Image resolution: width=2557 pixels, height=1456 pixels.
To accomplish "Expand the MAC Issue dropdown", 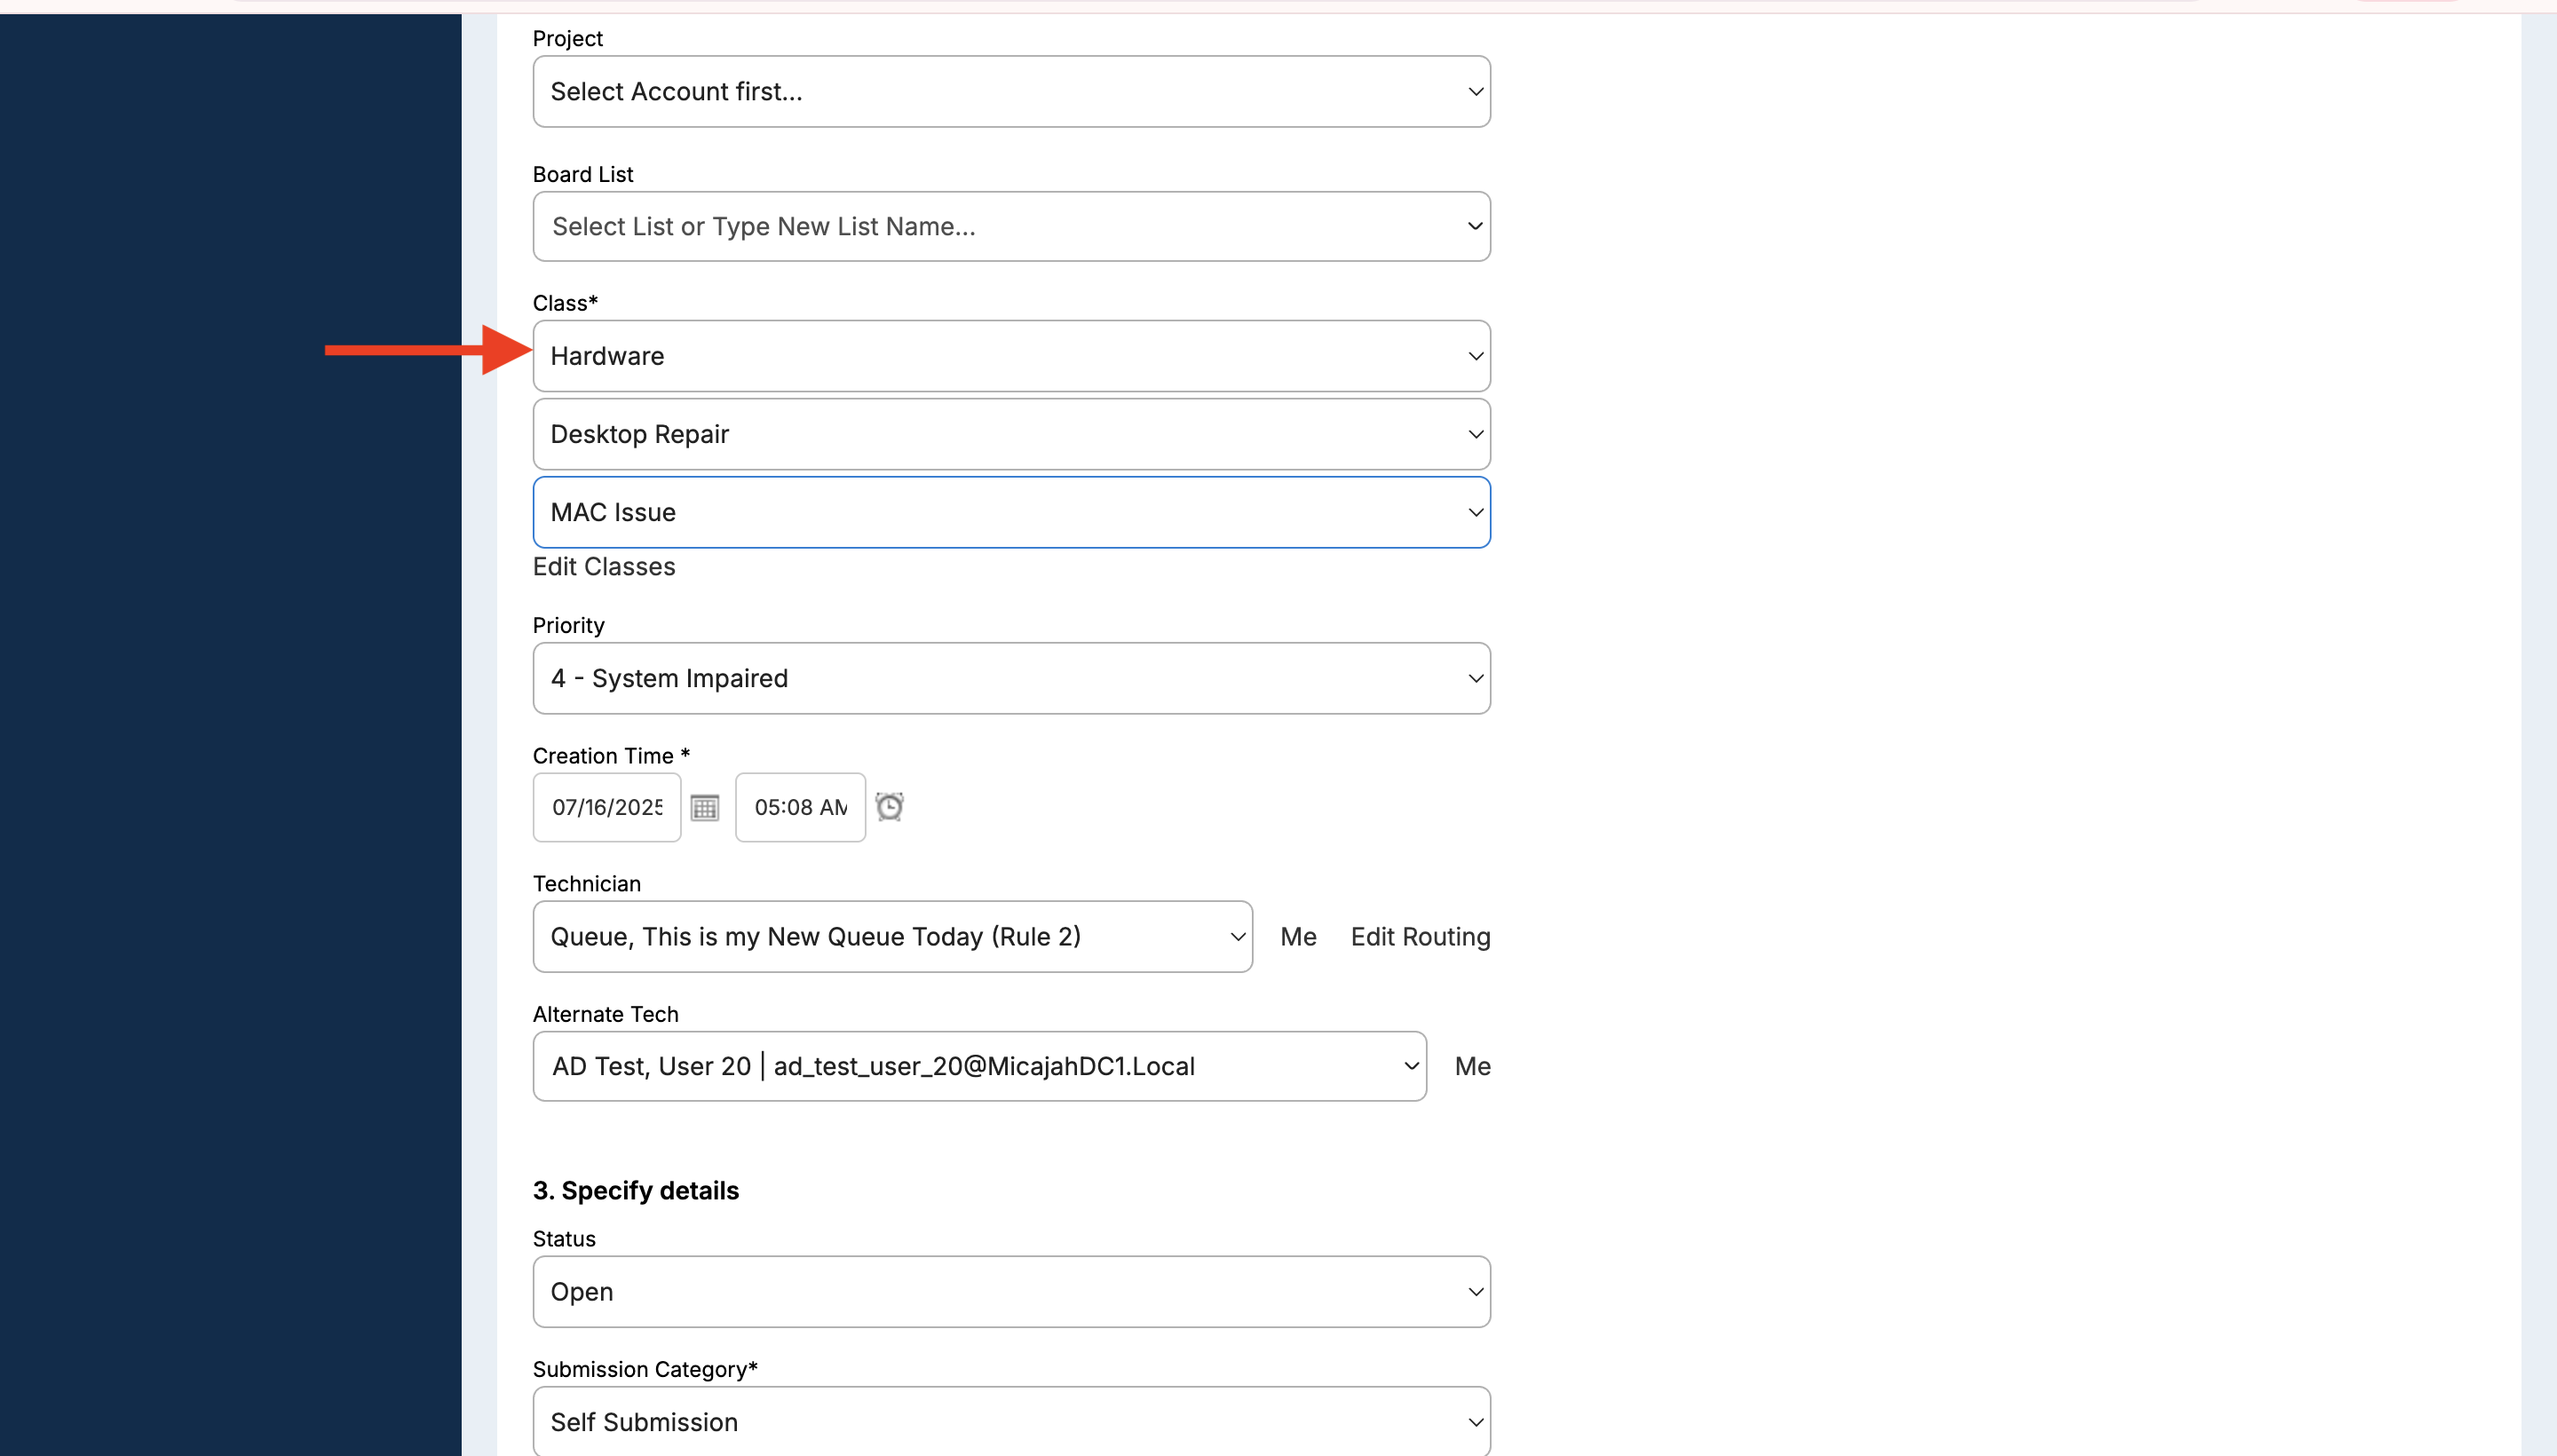I will [x=1010, y=512].
